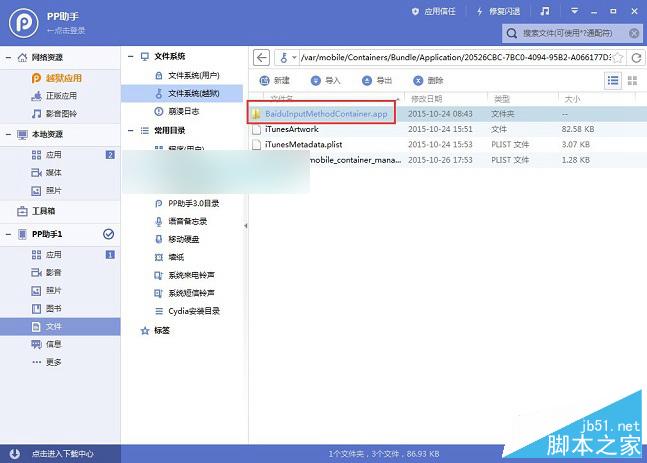
Task: Open Cydia安装目录 shortcut
Action: tap(187, 311)
